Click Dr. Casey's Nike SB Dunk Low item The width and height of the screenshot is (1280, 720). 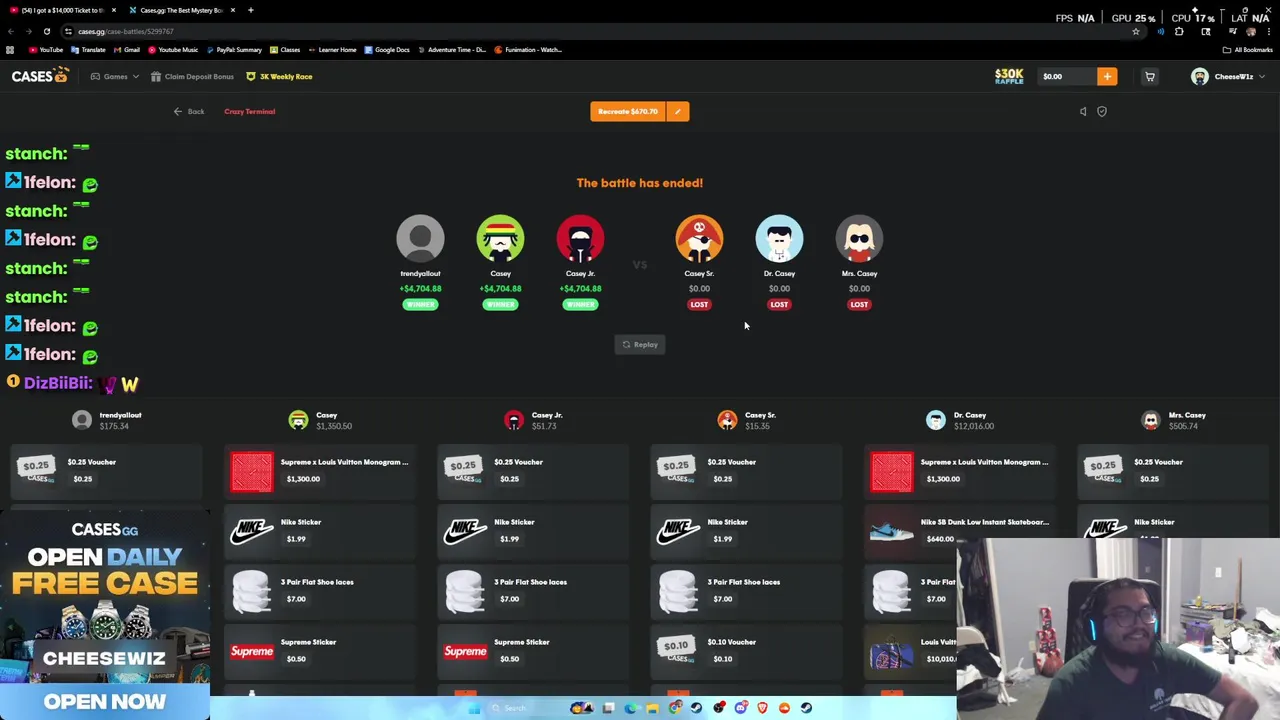pyautogui.click(x=959, y=531)
